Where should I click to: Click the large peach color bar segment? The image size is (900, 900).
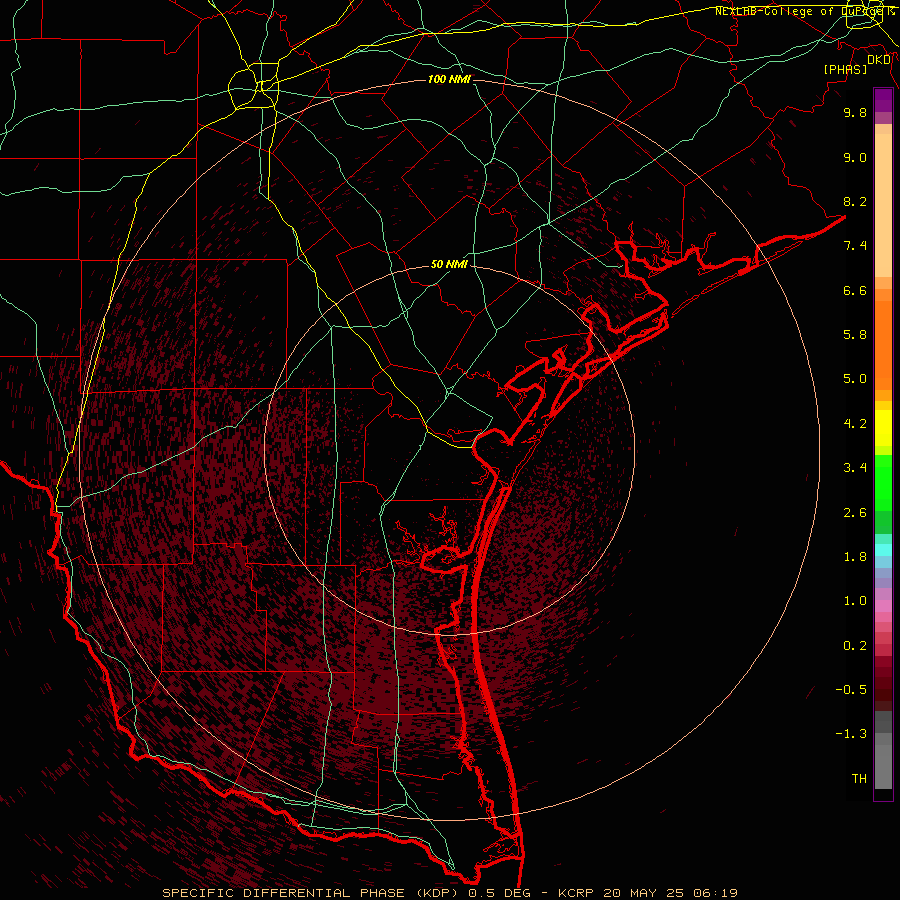click(883, 205)
